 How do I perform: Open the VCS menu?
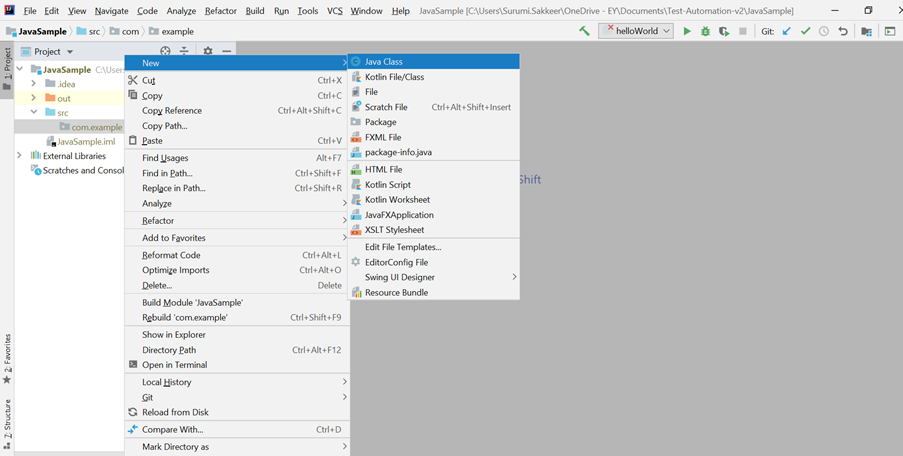point(335,10)
